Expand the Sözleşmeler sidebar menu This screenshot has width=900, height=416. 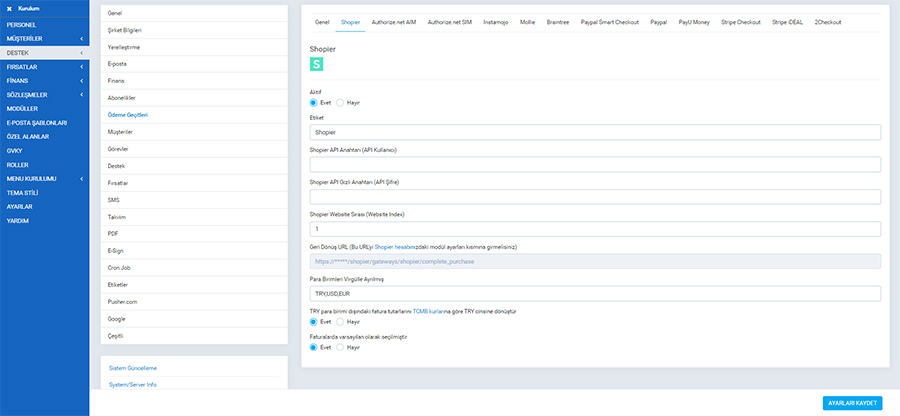click(x=45, y=95)
